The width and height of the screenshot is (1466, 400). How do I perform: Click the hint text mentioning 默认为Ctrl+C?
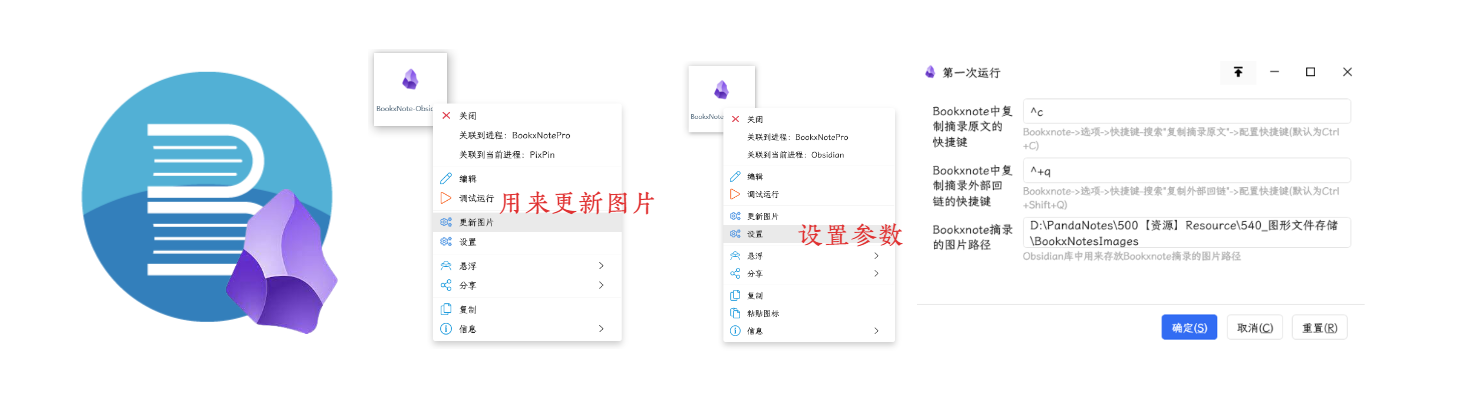tap(1181, 138)
